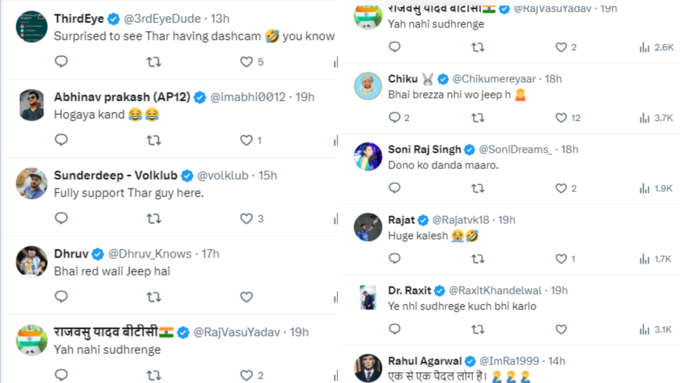Open @RaxitKhandelwal profile handle
This screenshot has width=680, height=383.
495,290
